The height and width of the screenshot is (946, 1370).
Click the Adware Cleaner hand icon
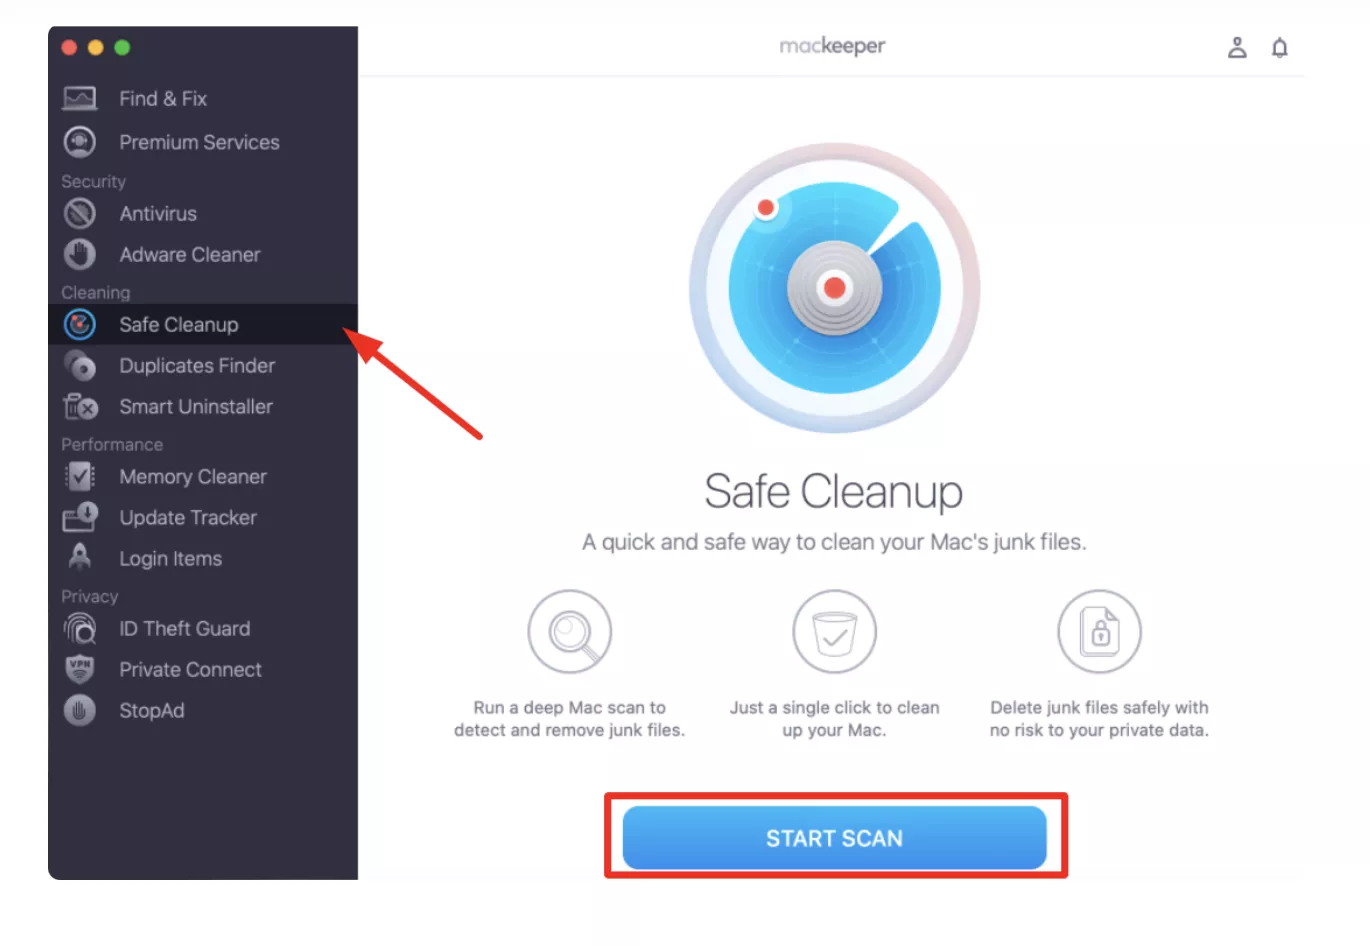(x=80, y=254)
